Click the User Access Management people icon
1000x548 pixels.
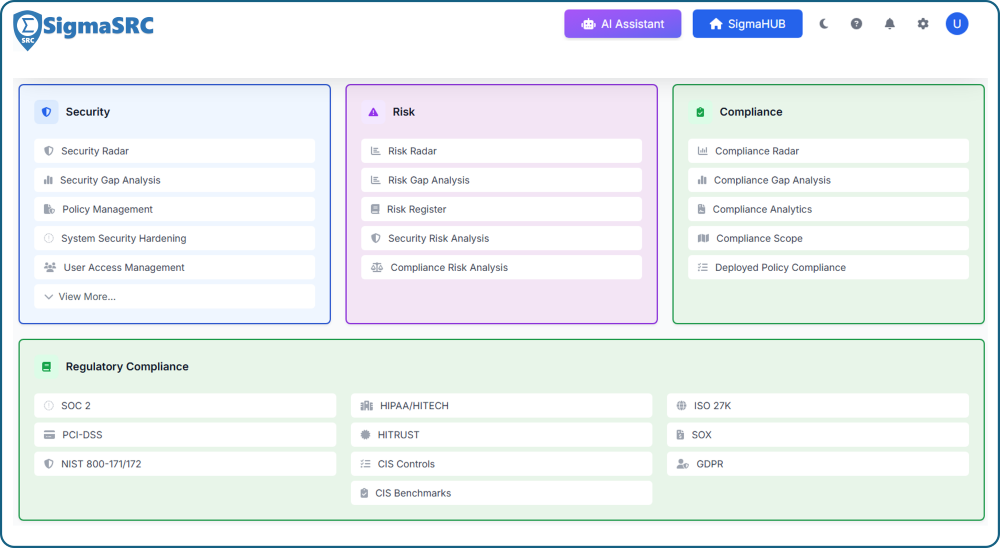point(50,268)
